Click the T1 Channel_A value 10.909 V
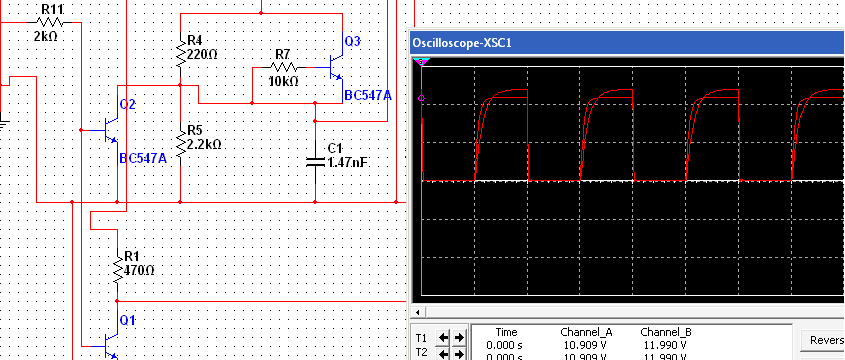The width and height of the screenshot is (845, 360). 586,344
